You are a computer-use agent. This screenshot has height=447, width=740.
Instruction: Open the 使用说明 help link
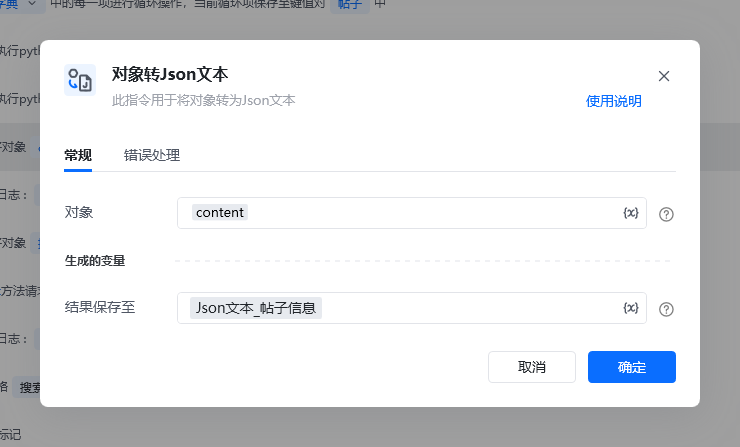click(x=613, y=101)
